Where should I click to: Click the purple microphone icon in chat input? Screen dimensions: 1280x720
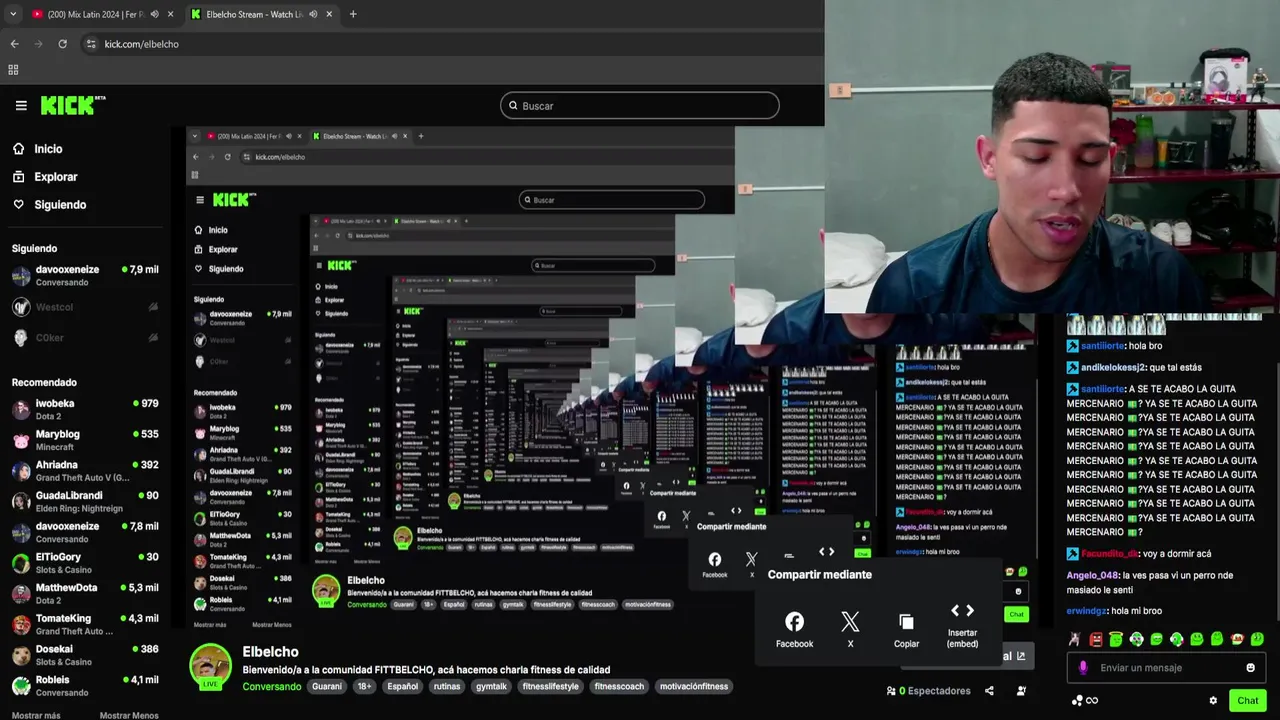[x=1083, y=668]
